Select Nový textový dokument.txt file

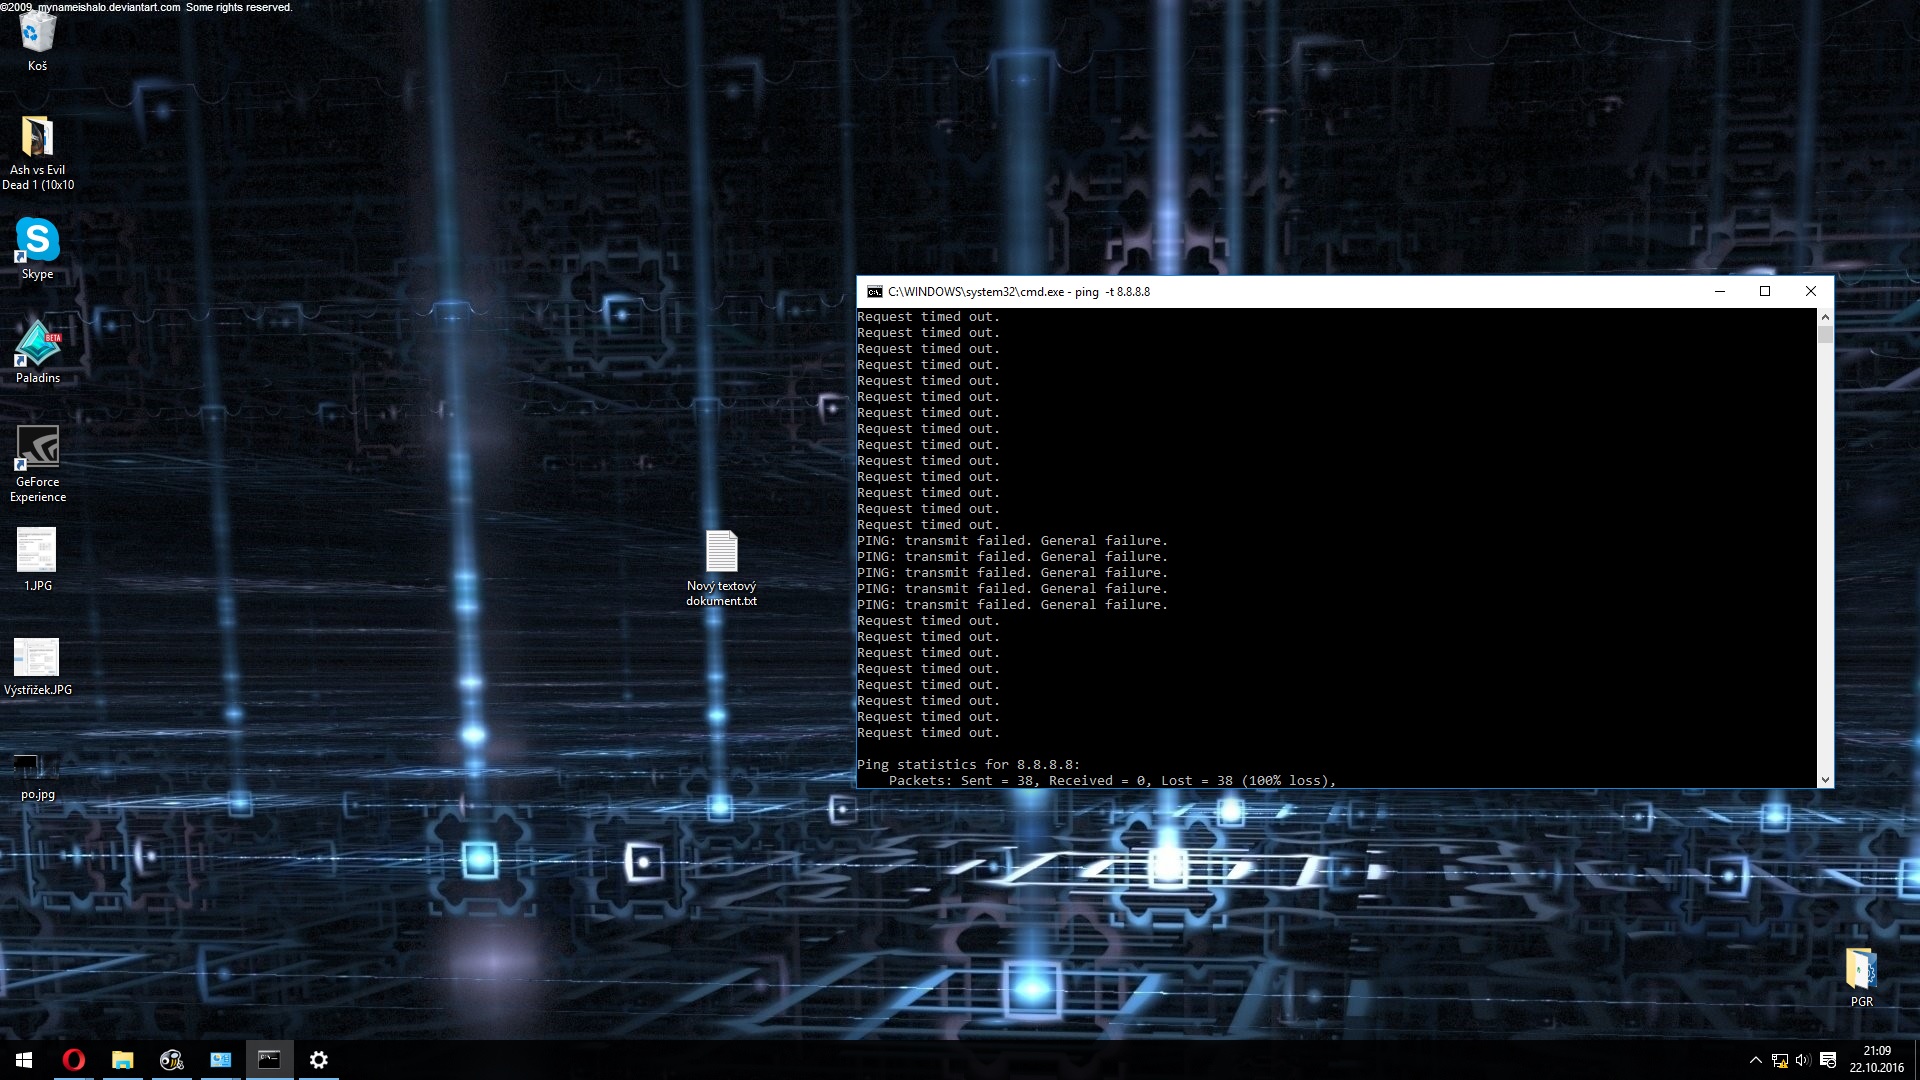click(x=721, y=552)
